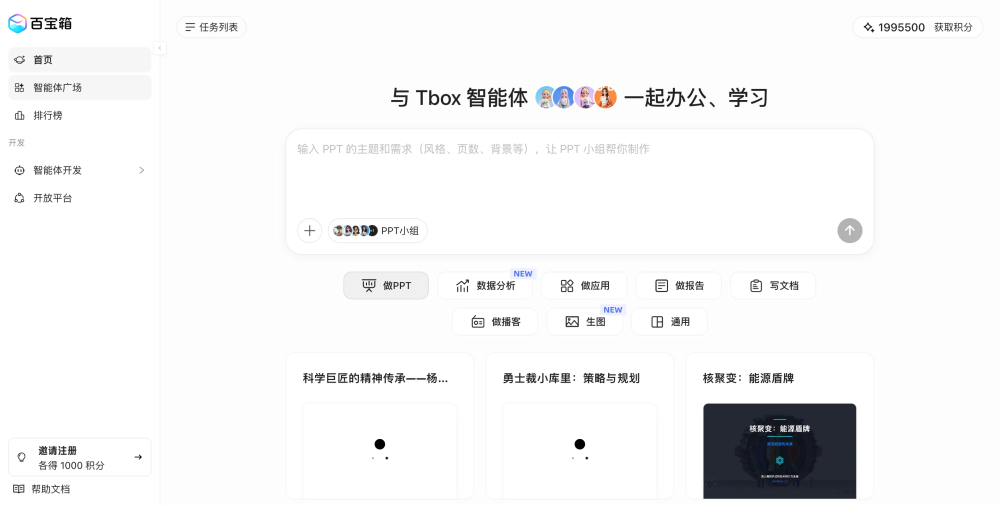Click the 写文档 clipboard icon
Image resolution: width=1000 pixels, height=505 pixels.
[756, 286]
